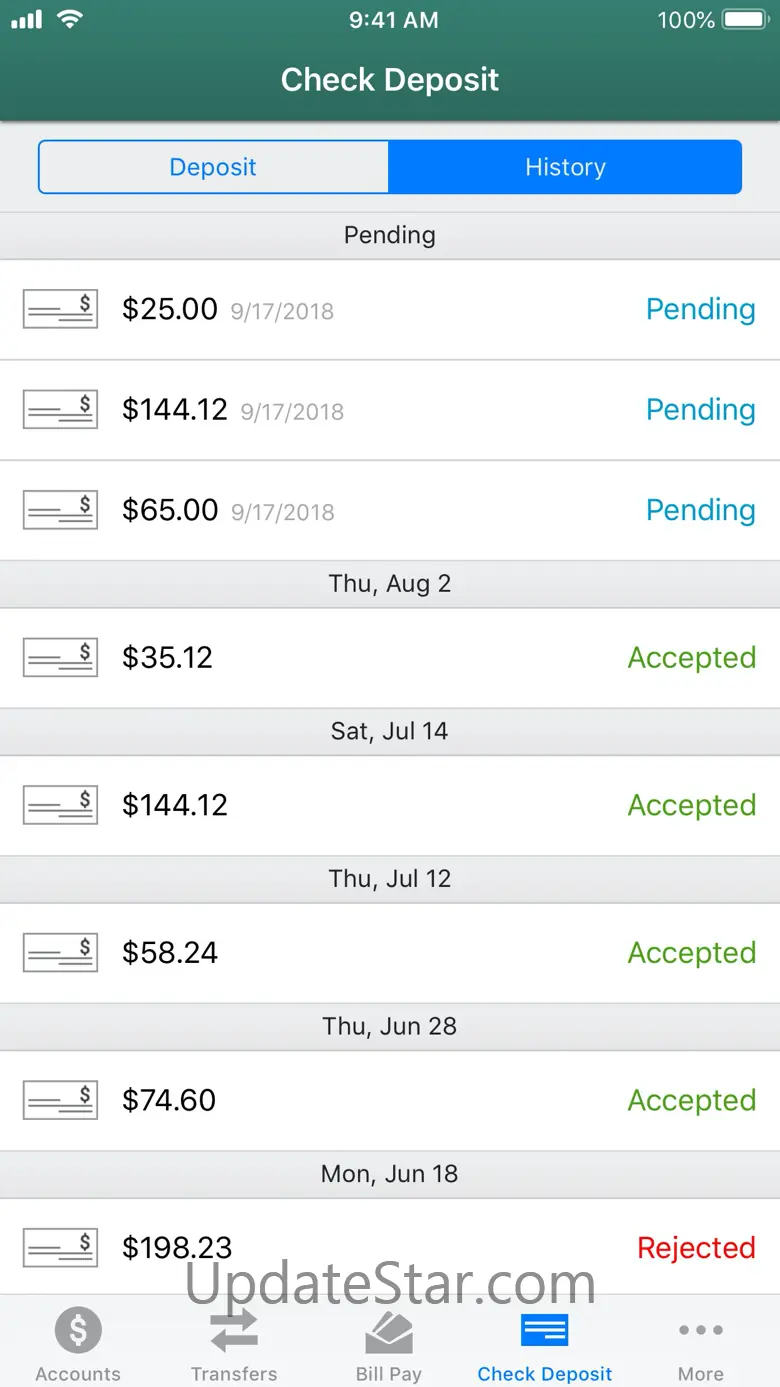Tap check icon for $35.12 deposit
Viewport: 780px width, 1387px height.
[60, 658]
